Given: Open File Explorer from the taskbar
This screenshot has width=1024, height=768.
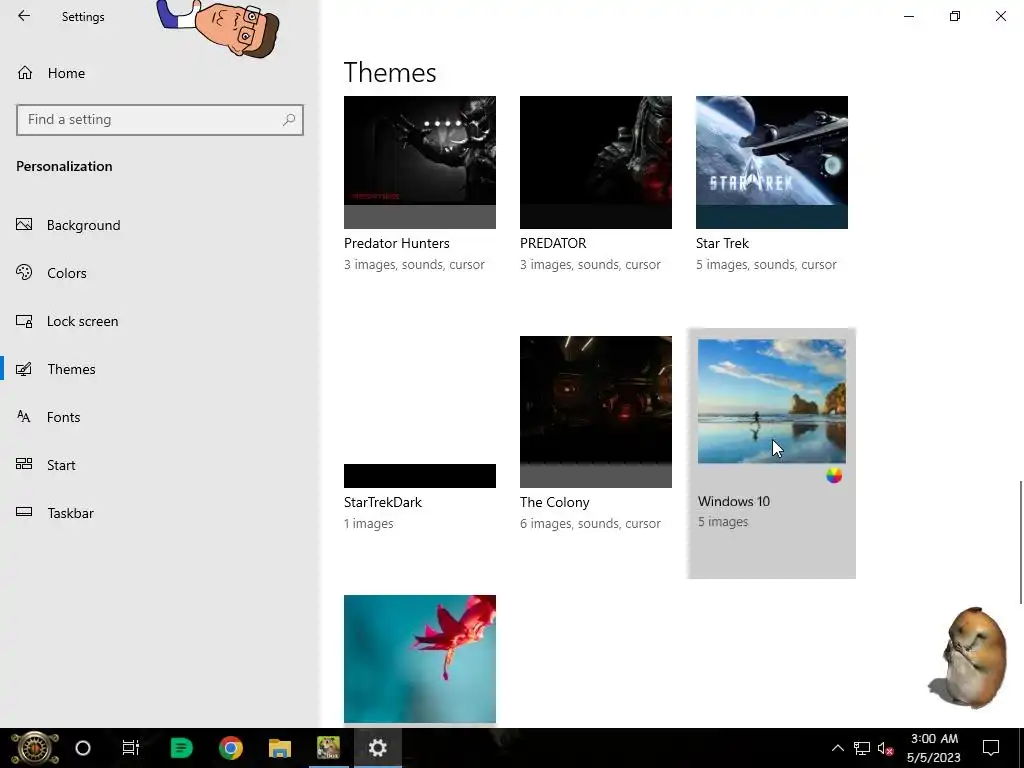Looking at the screenshot, I should pos(280,748).
